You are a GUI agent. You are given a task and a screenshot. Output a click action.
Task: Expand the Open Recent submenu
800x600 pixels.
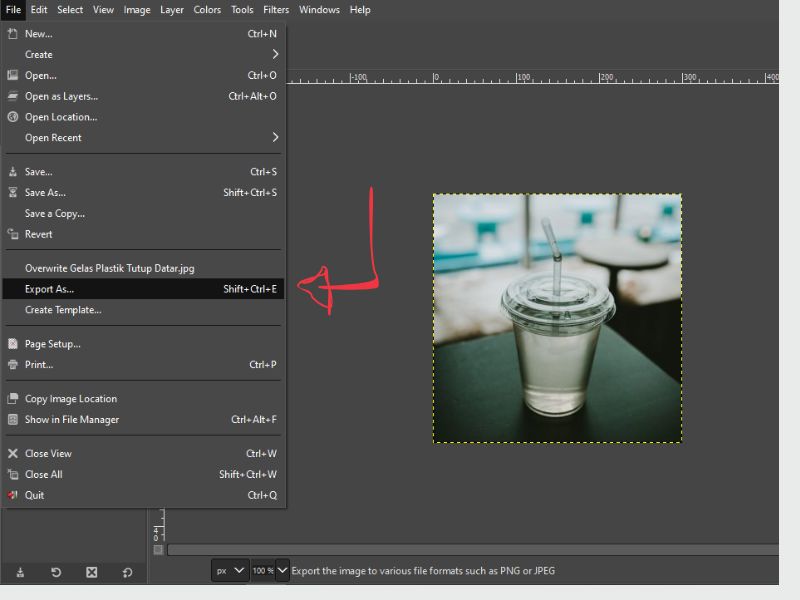[150, 138]
